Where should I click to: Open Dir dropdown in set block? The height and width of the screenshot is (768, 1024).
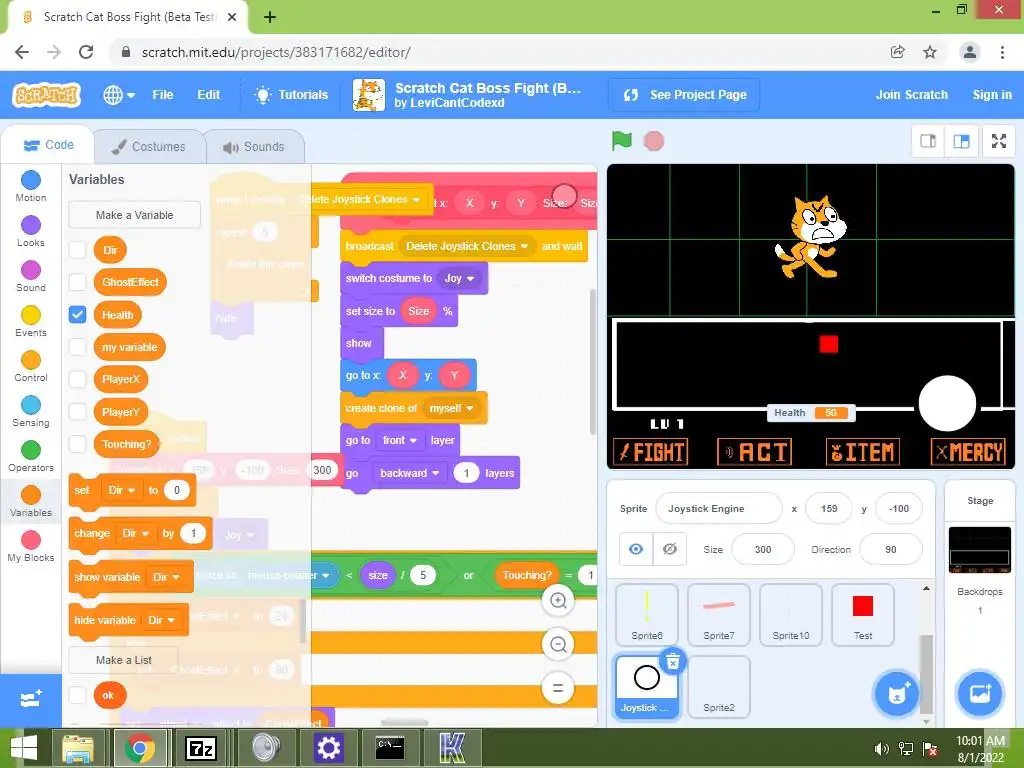121,490
